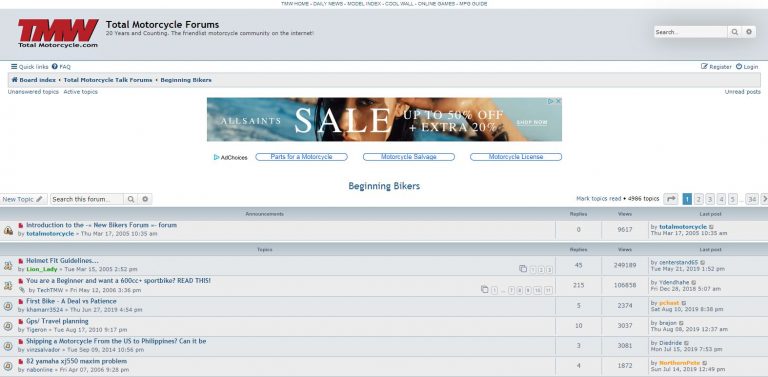
Task: View latest post icon by Ydendhahe
Action: (694, 283)
